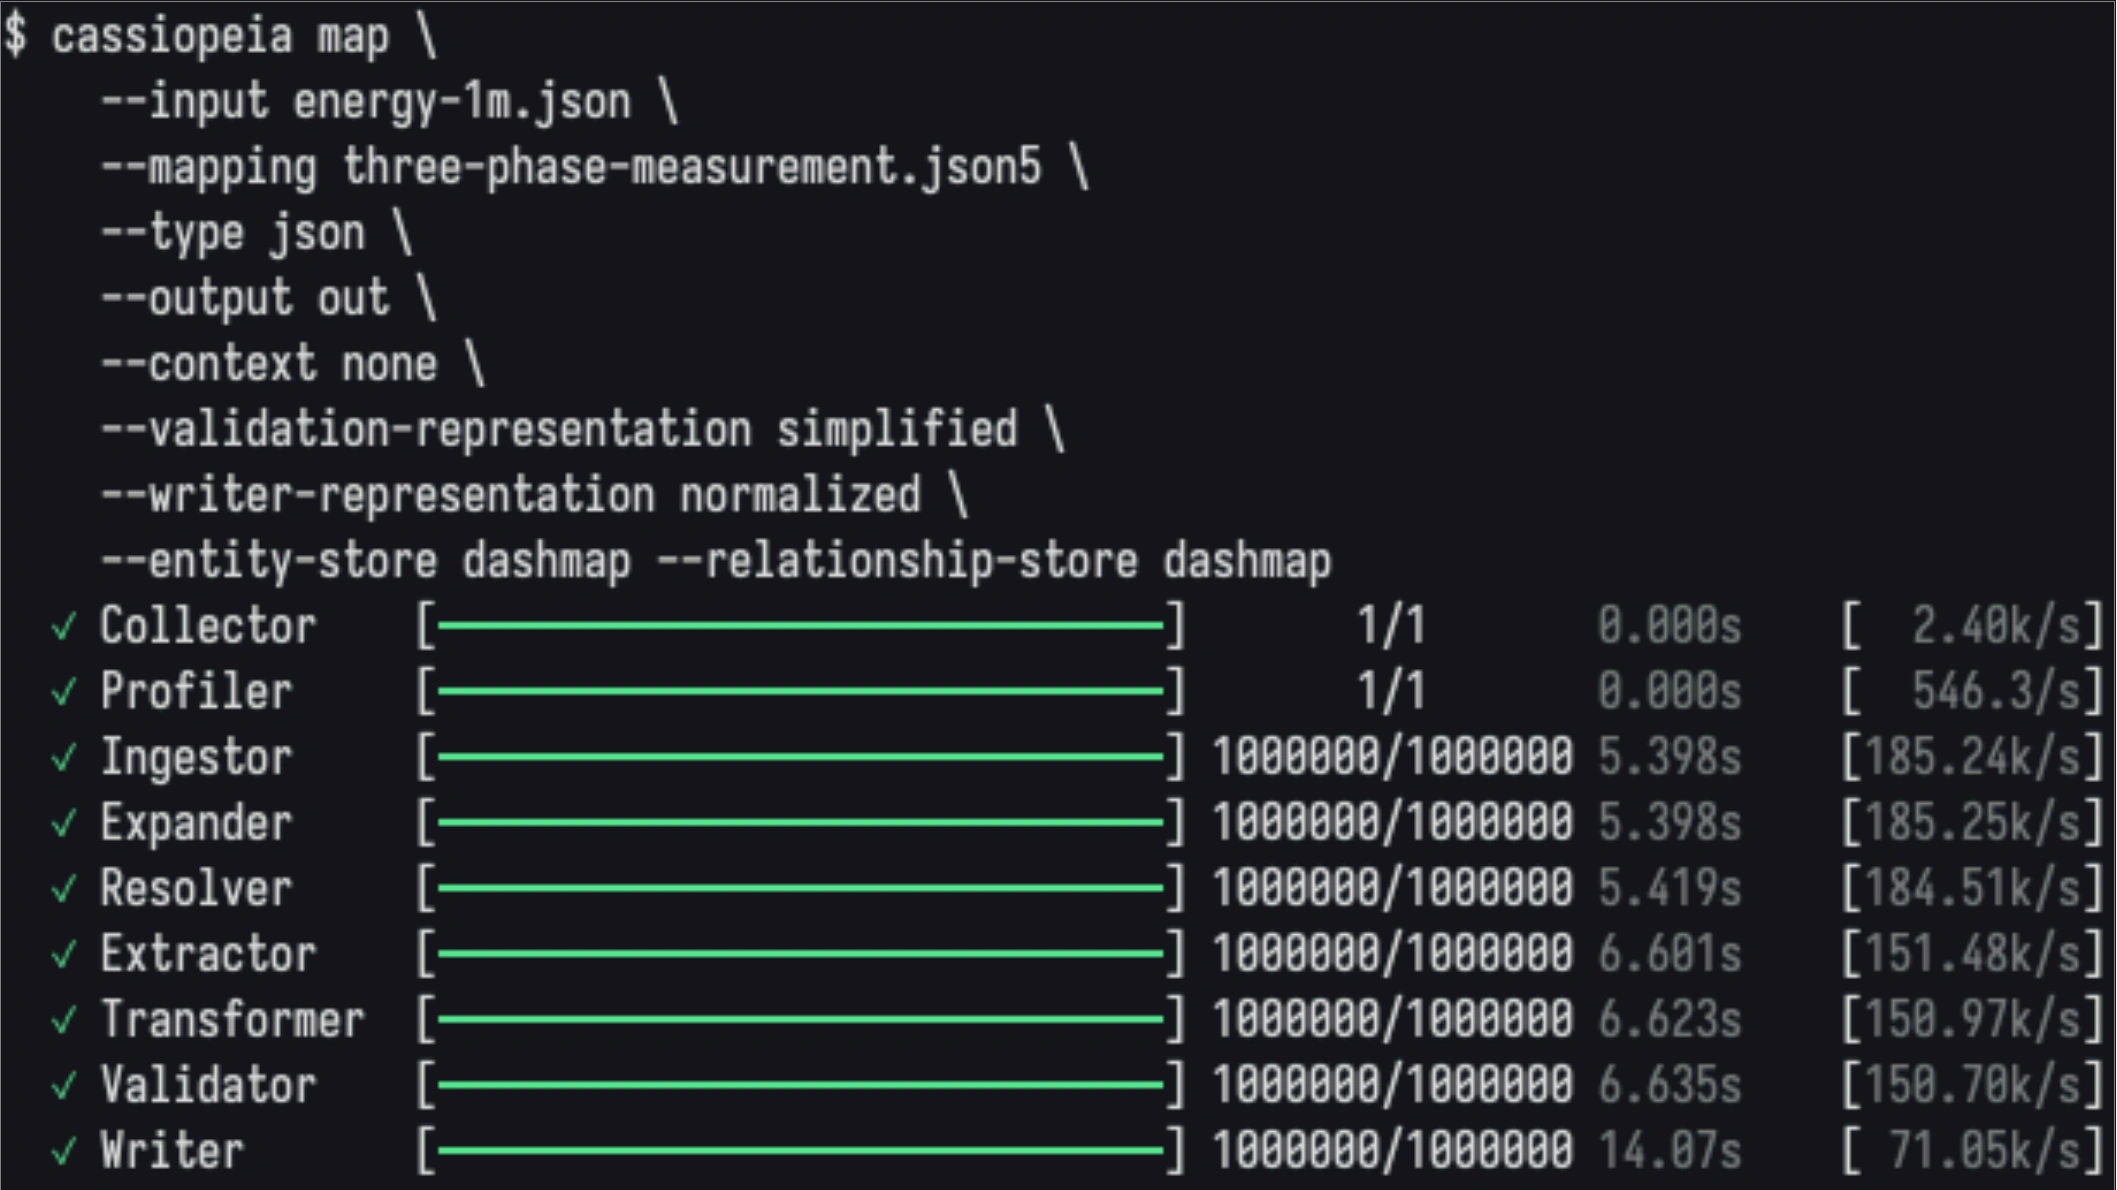Click the three-phase-measurement.json5 mapping file
The image size is (2117, 1190).
pos(692,168)
